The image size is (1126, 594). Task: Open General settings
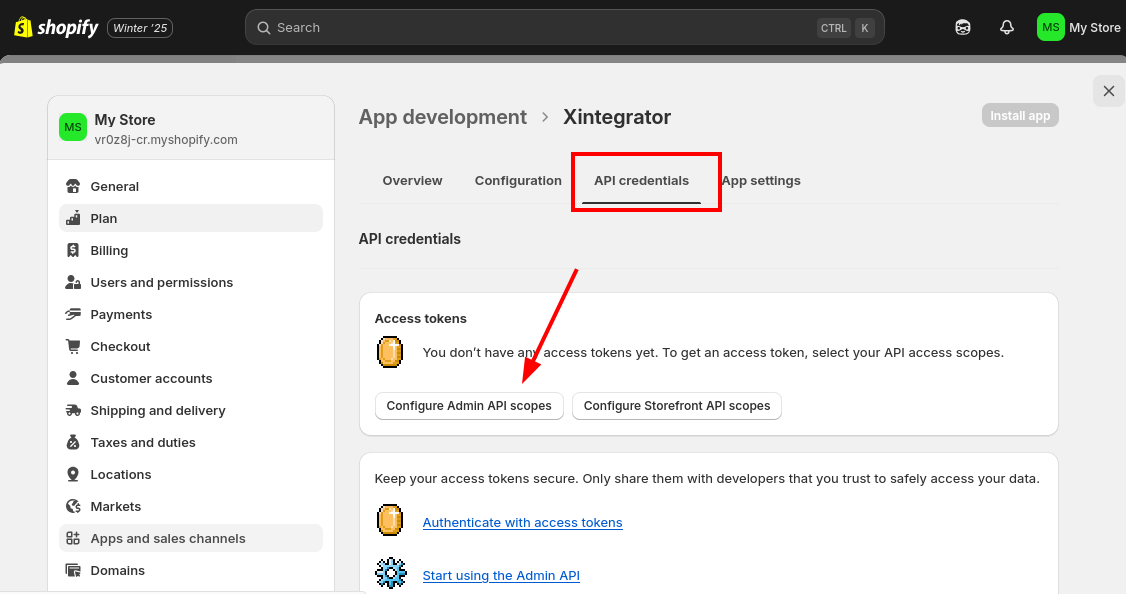pyautogui.click(x=191, y=186)
